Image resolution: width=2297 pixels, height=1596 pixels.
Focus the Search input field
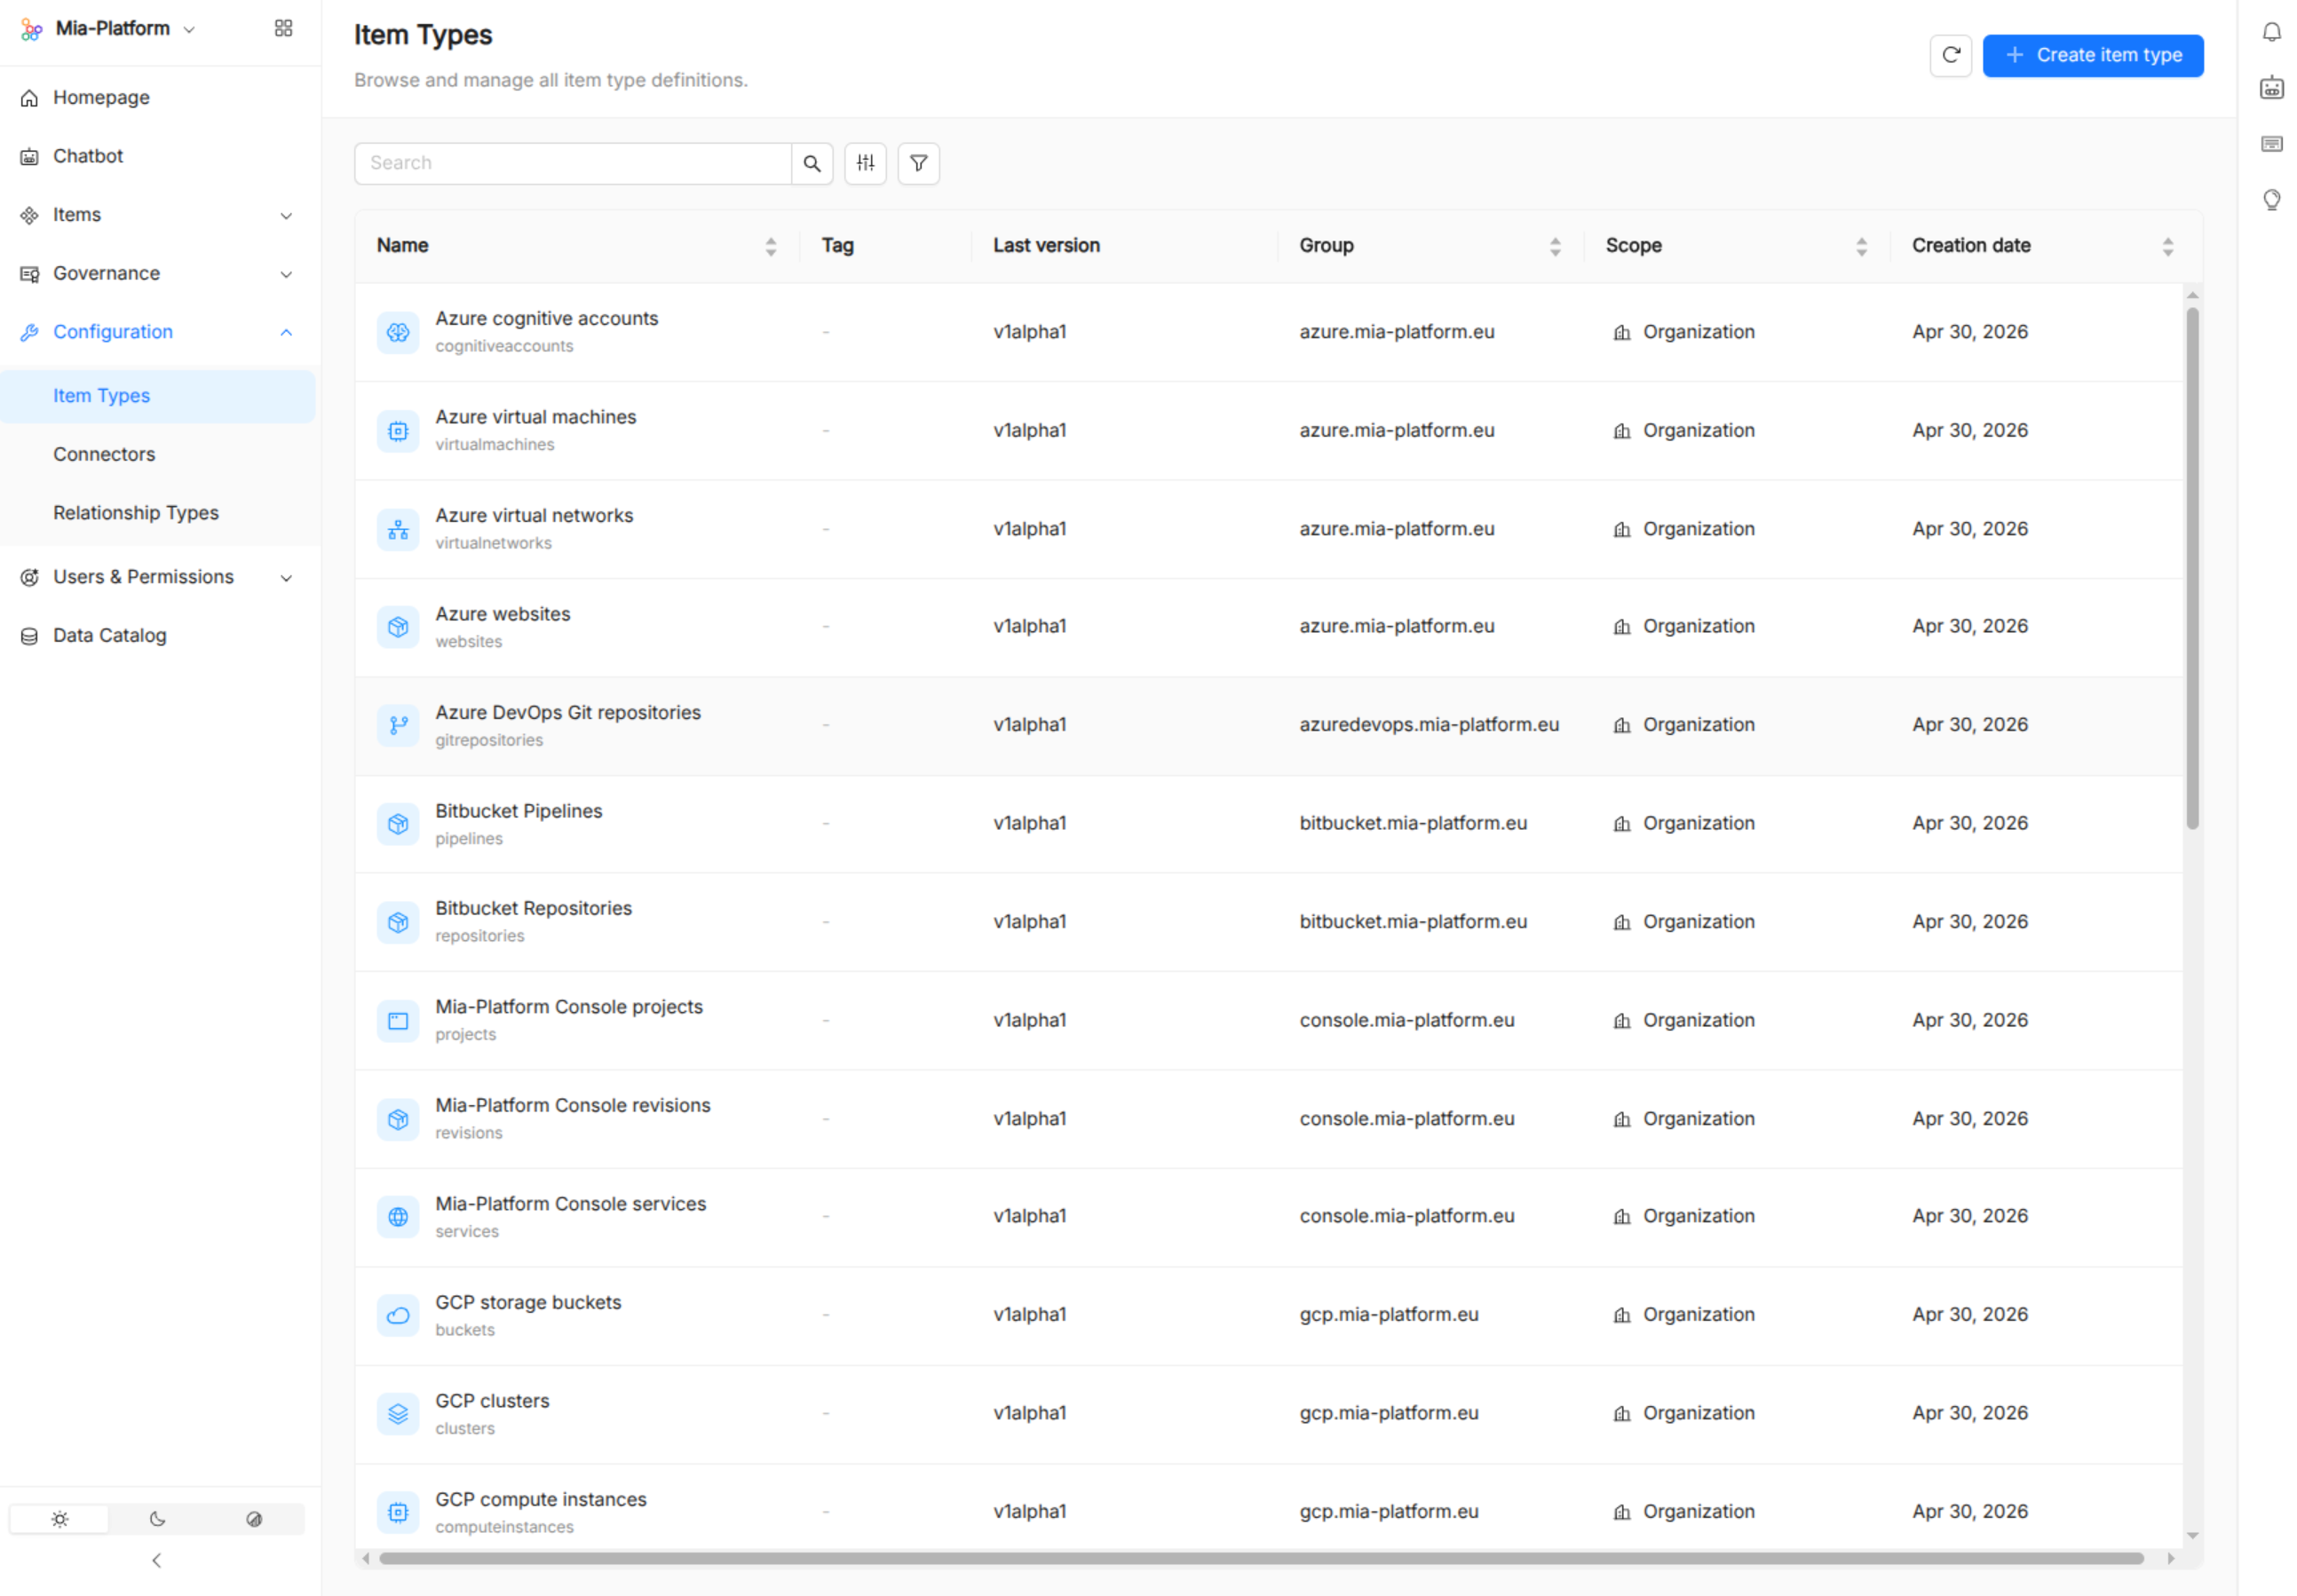tap(572, 163)
